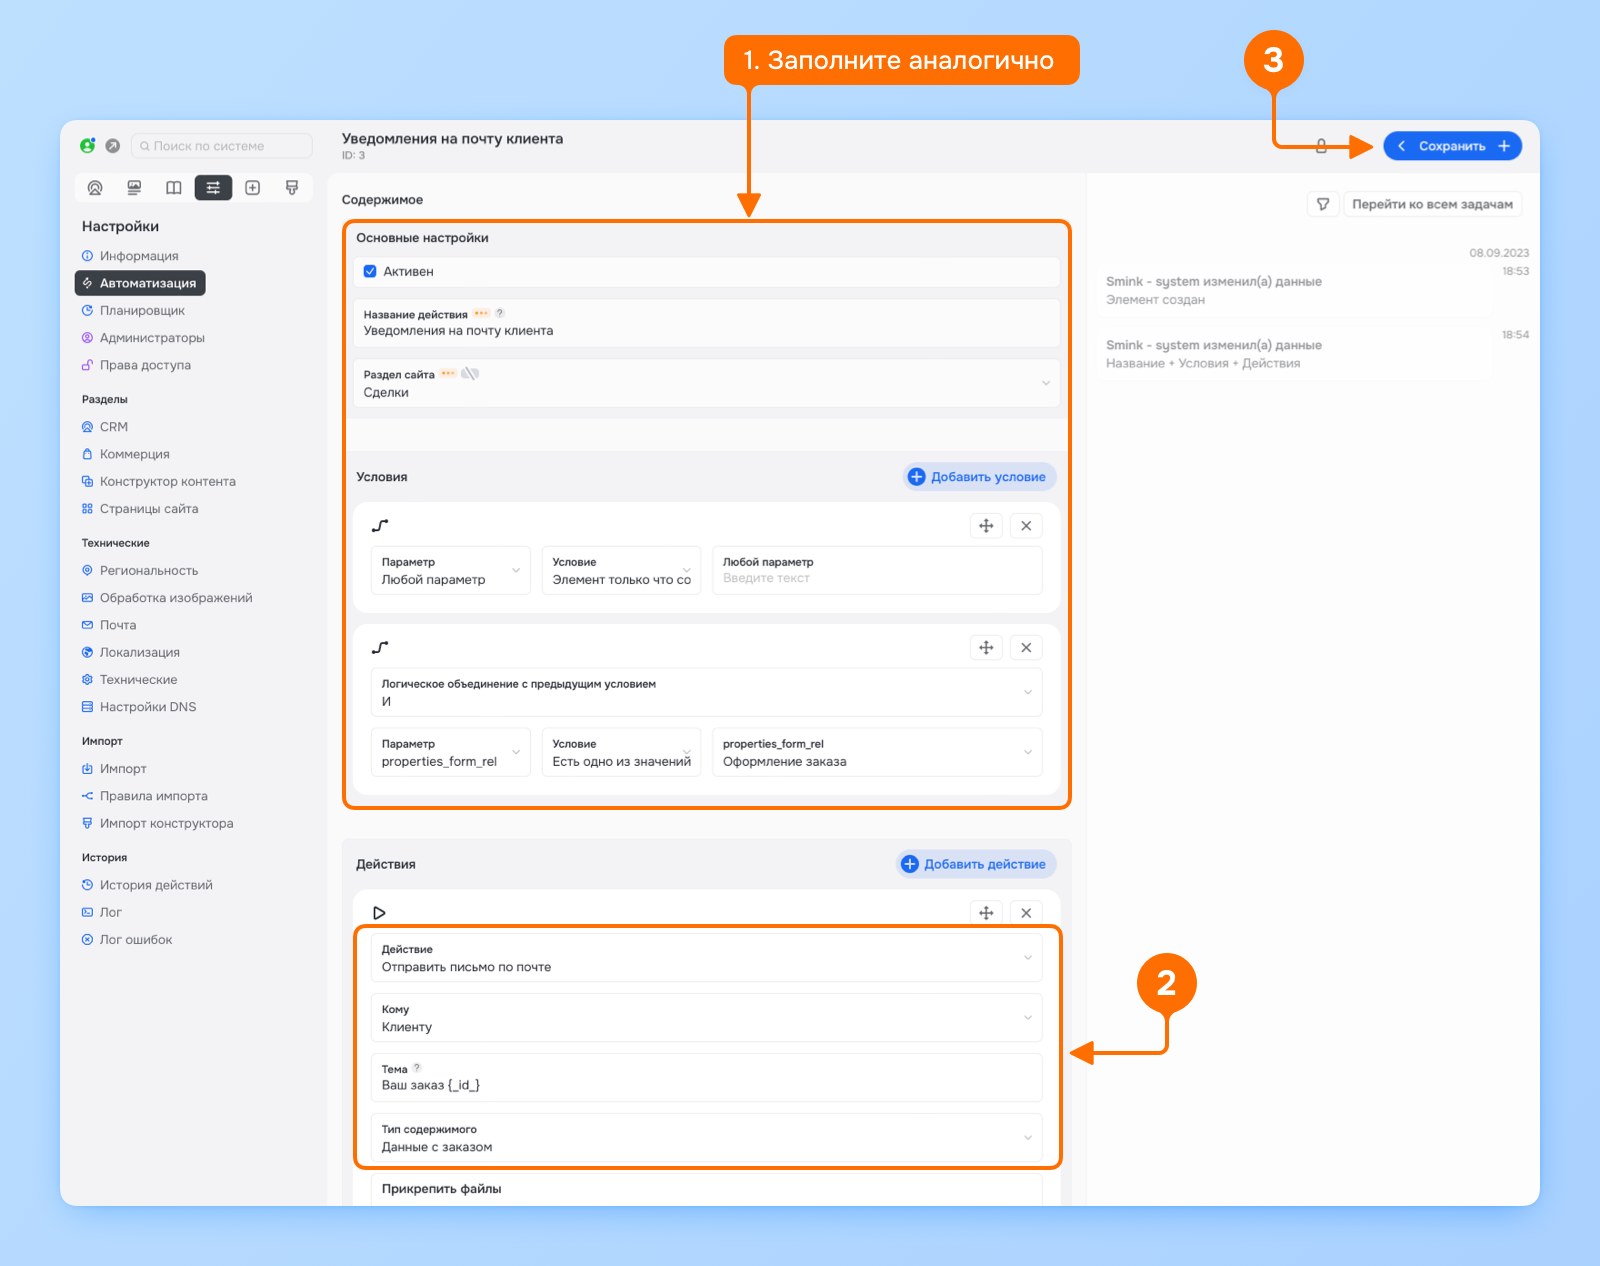Screen dimensions: 1600x1266
Task: Open Условие dropdown Элемент только что со
Action: pos(621,570)
